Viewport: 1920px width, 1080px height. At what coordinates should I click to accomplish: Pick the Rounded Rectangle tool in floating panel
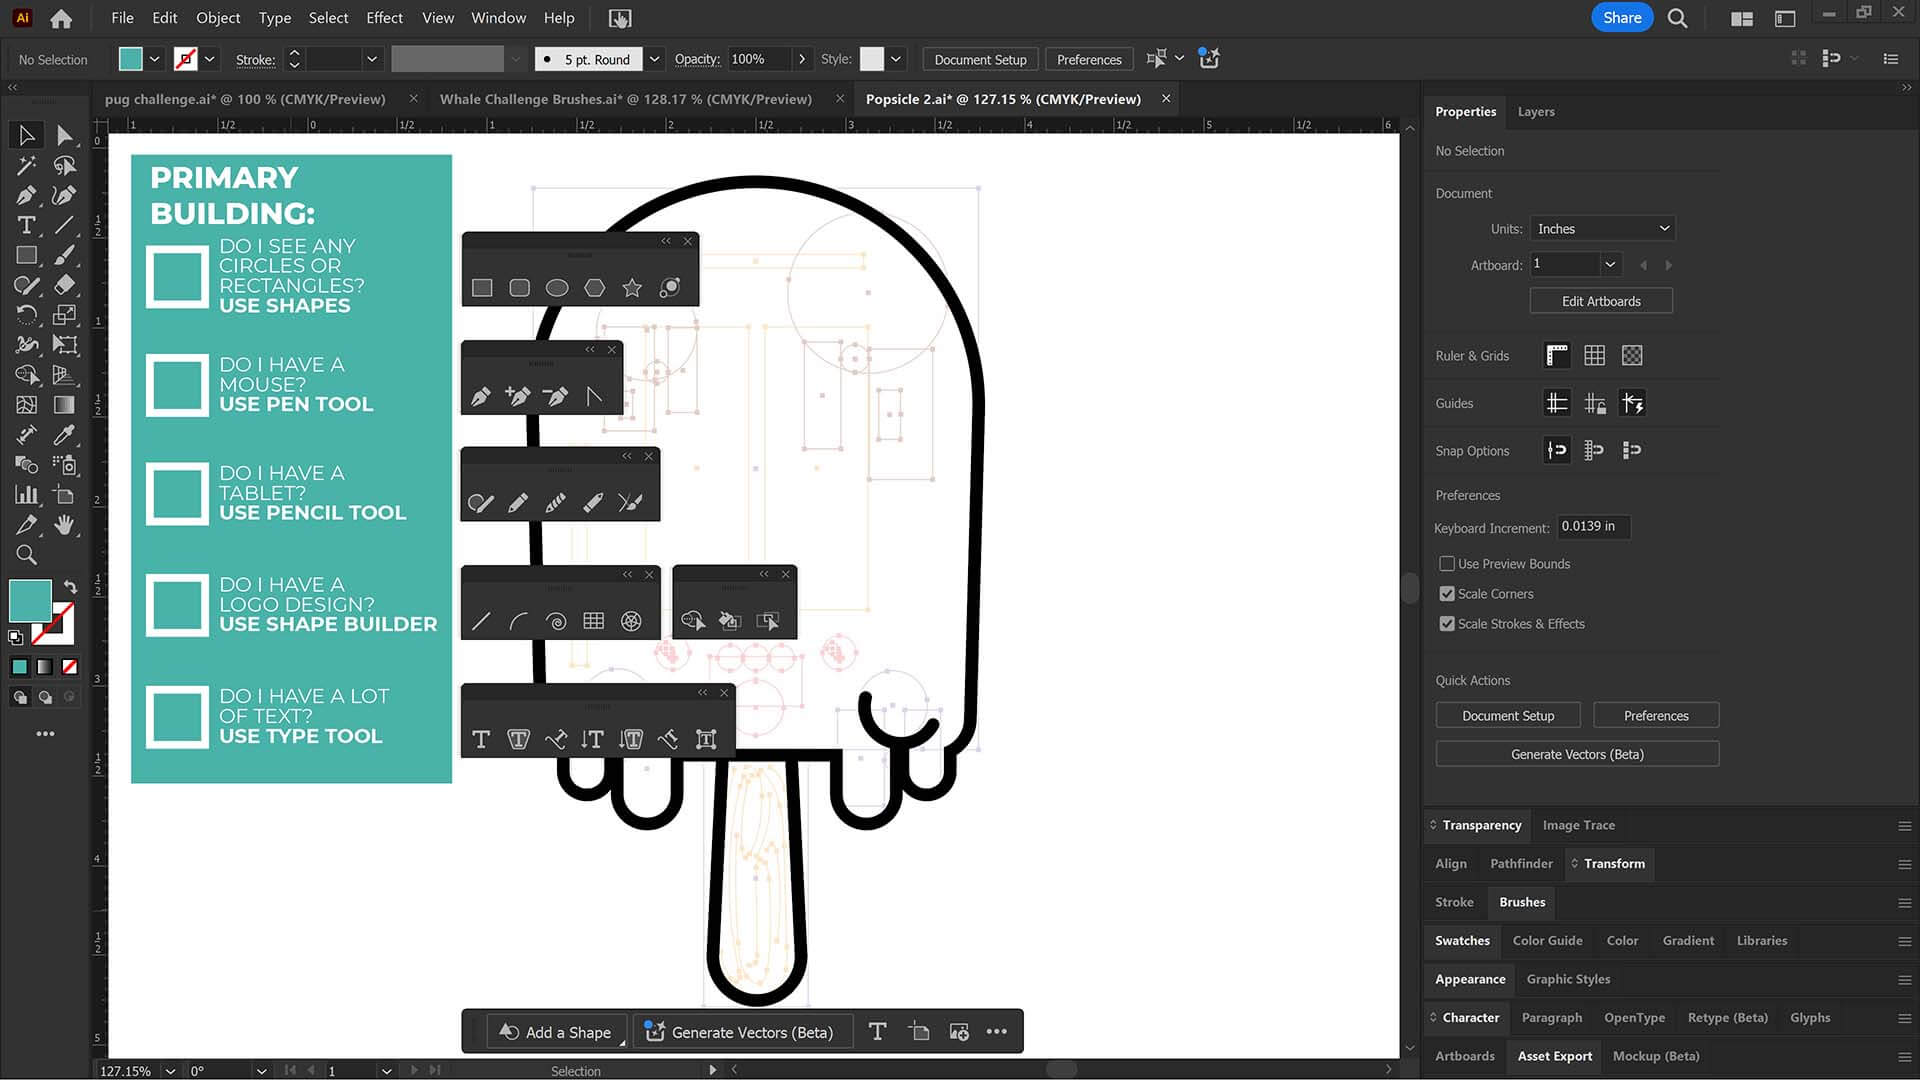519,288
